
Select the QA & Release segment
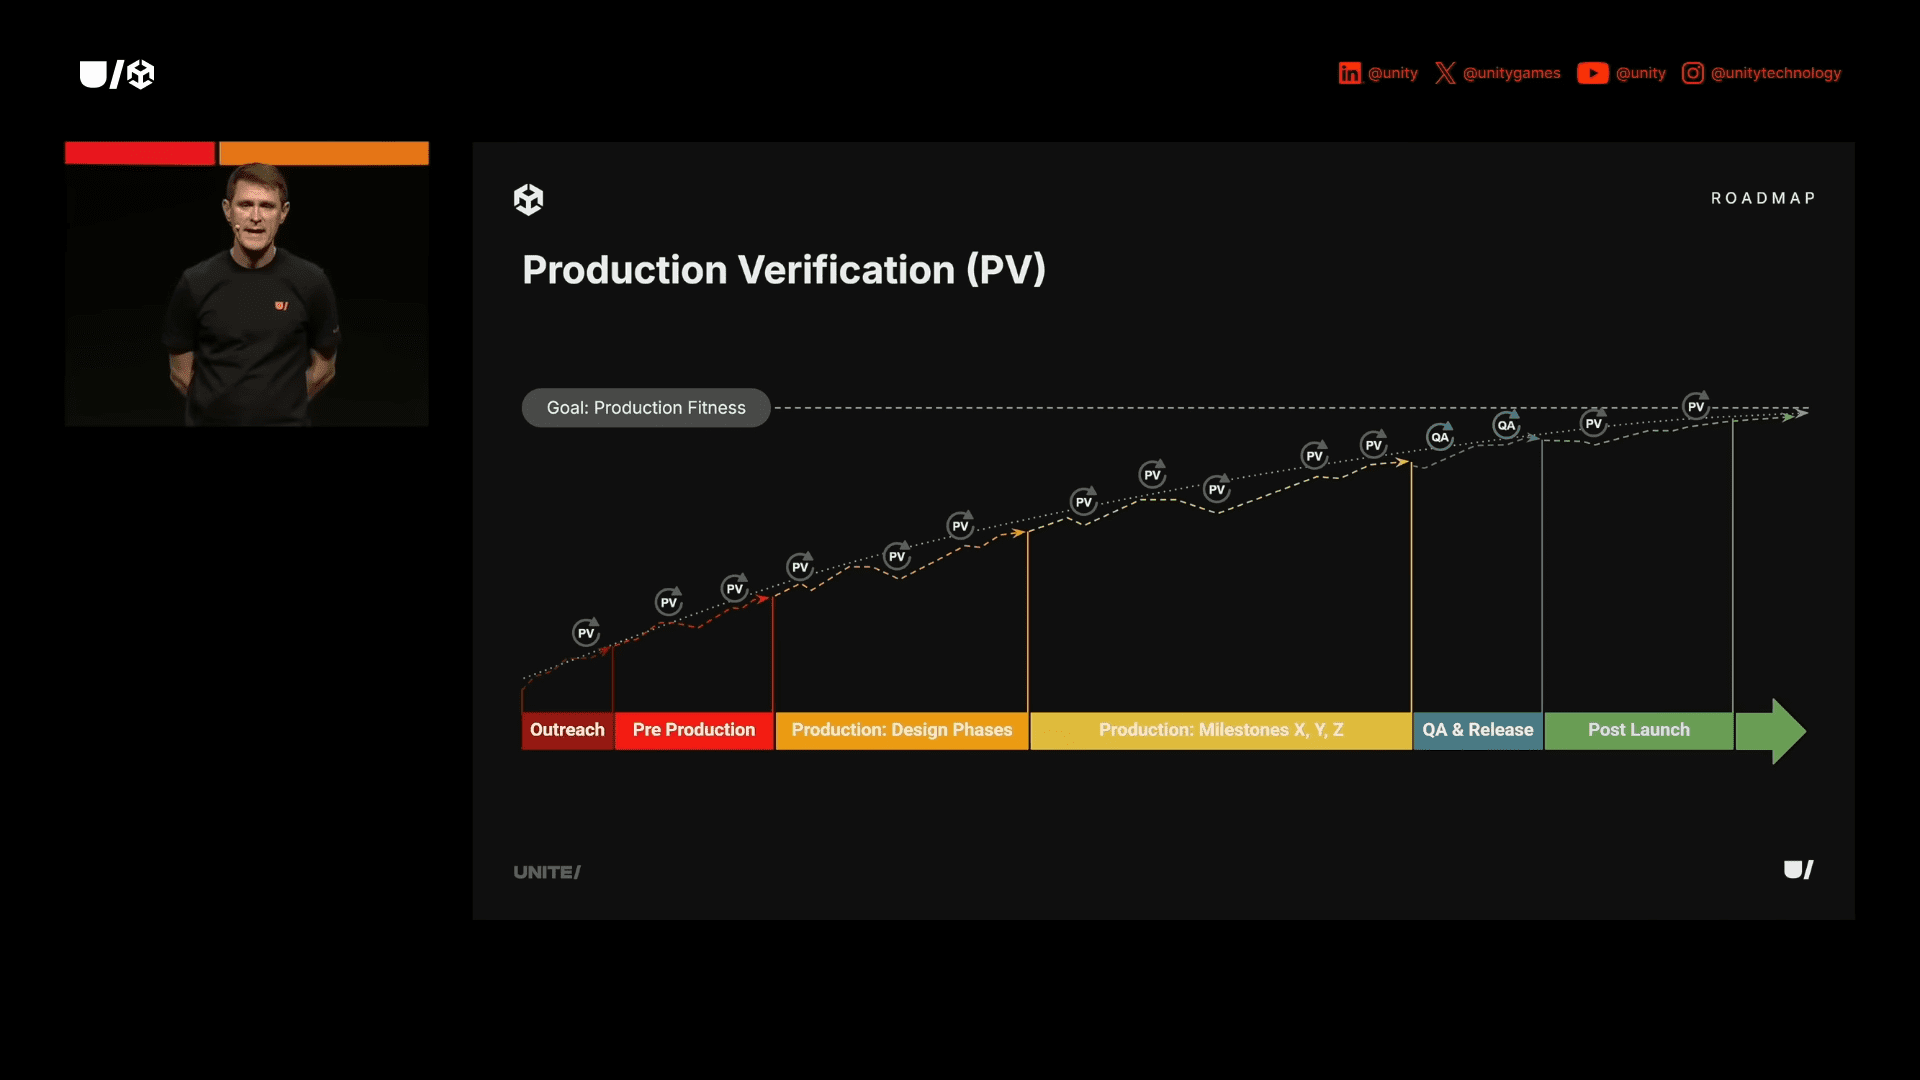pos(1477,730)
